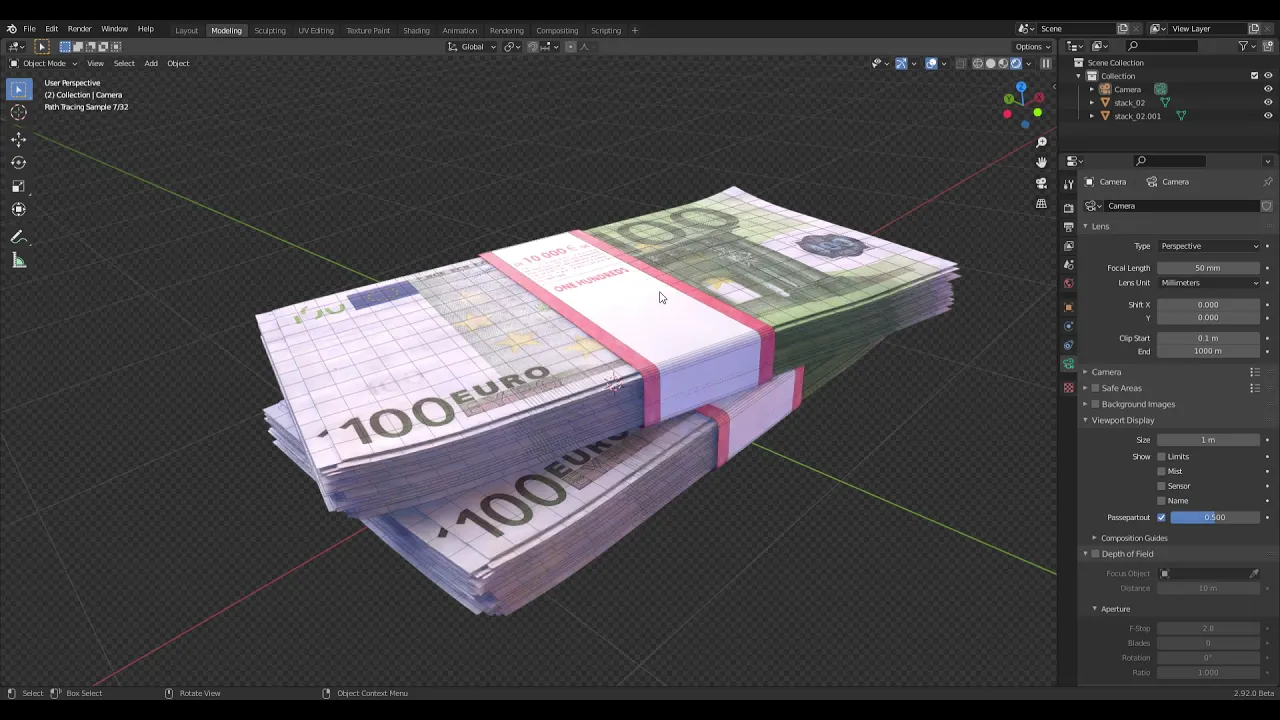Open the Physics properties tab

[x=1069, y=326]
